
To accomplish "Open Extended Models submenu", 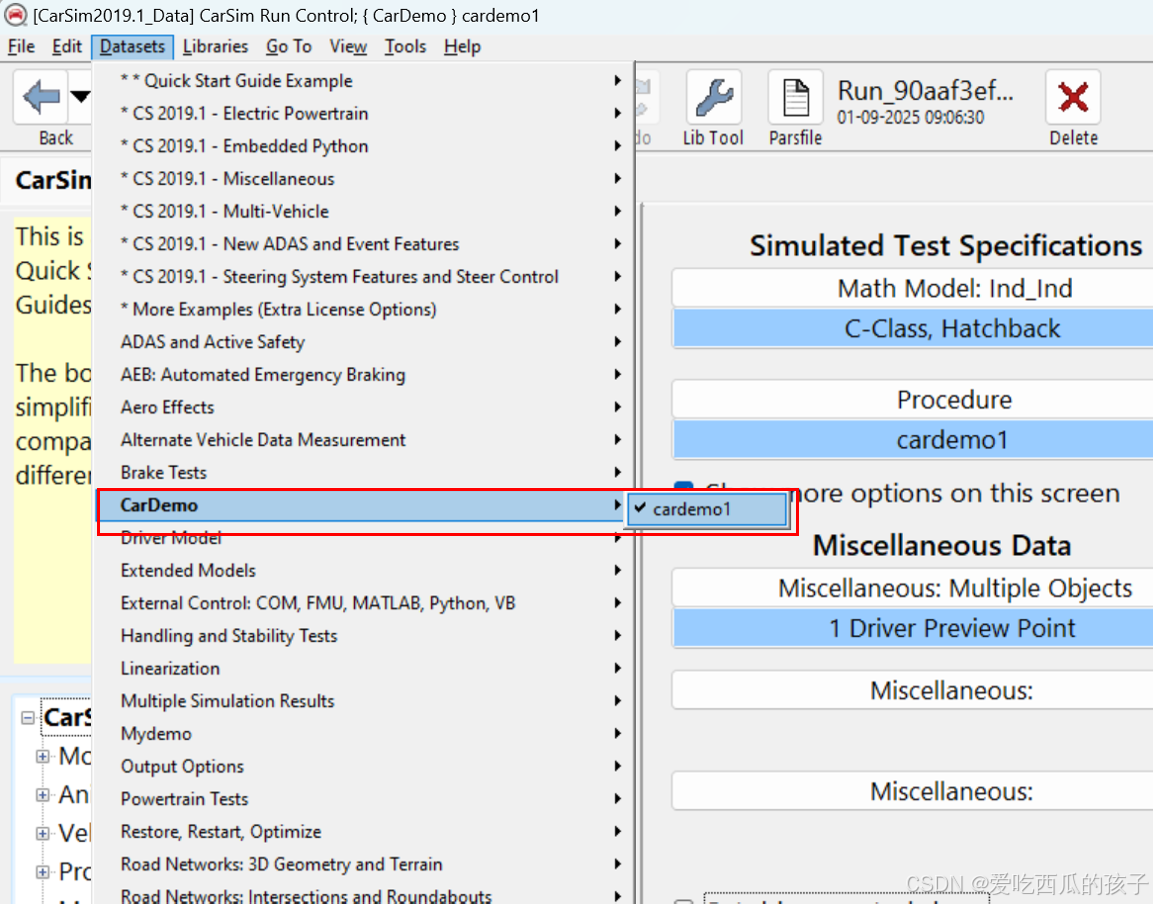I will (362, 570).
